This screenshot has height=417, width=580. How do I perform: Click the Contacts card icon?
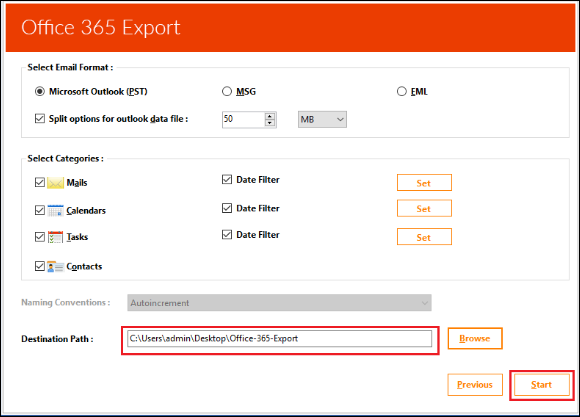(55, 266)
